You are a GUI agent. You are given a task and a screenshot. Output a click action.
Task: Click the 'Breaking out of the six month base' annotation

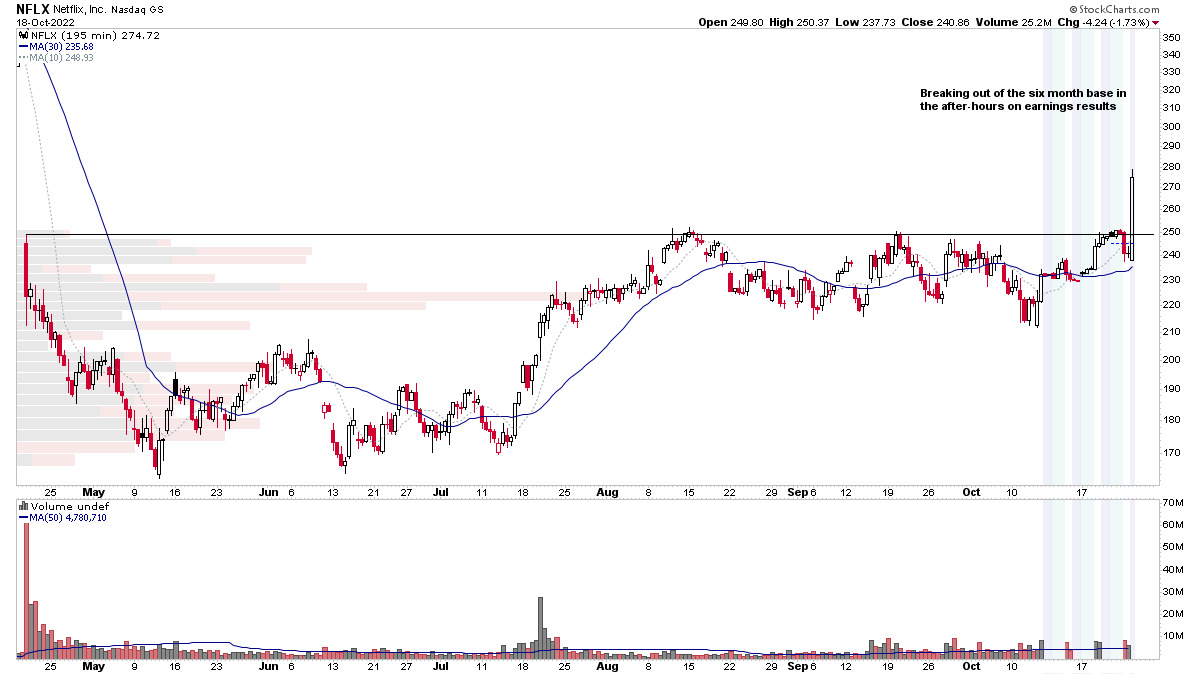click(1022, 93)
